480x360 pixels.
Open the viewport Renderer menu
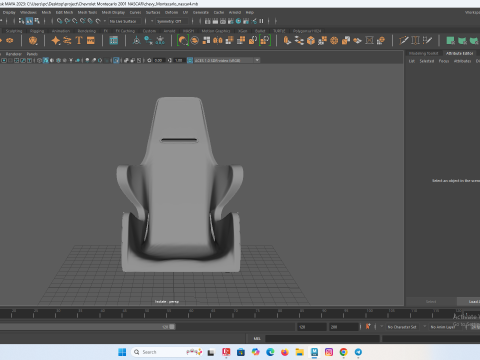(x=13, y=54)
